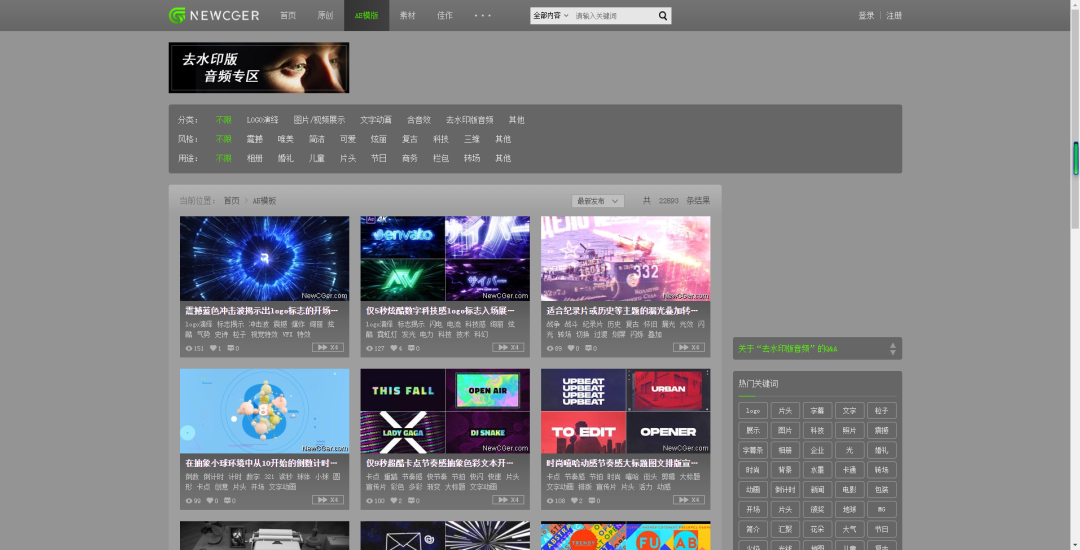Open the three-dots more menu in navigation
The width and height of the screenshot is (1080, 550).
coord(483,15)
